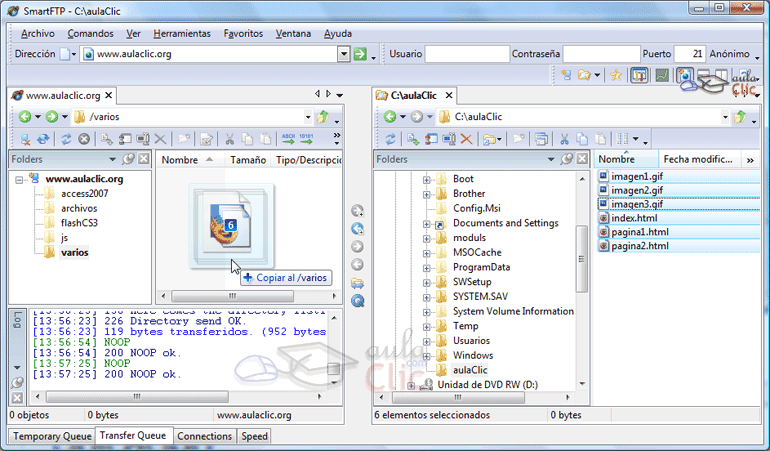Open the Comandos menu
Image resolution: width=770 pixels, height=451 pixels.
click(90, 33)
